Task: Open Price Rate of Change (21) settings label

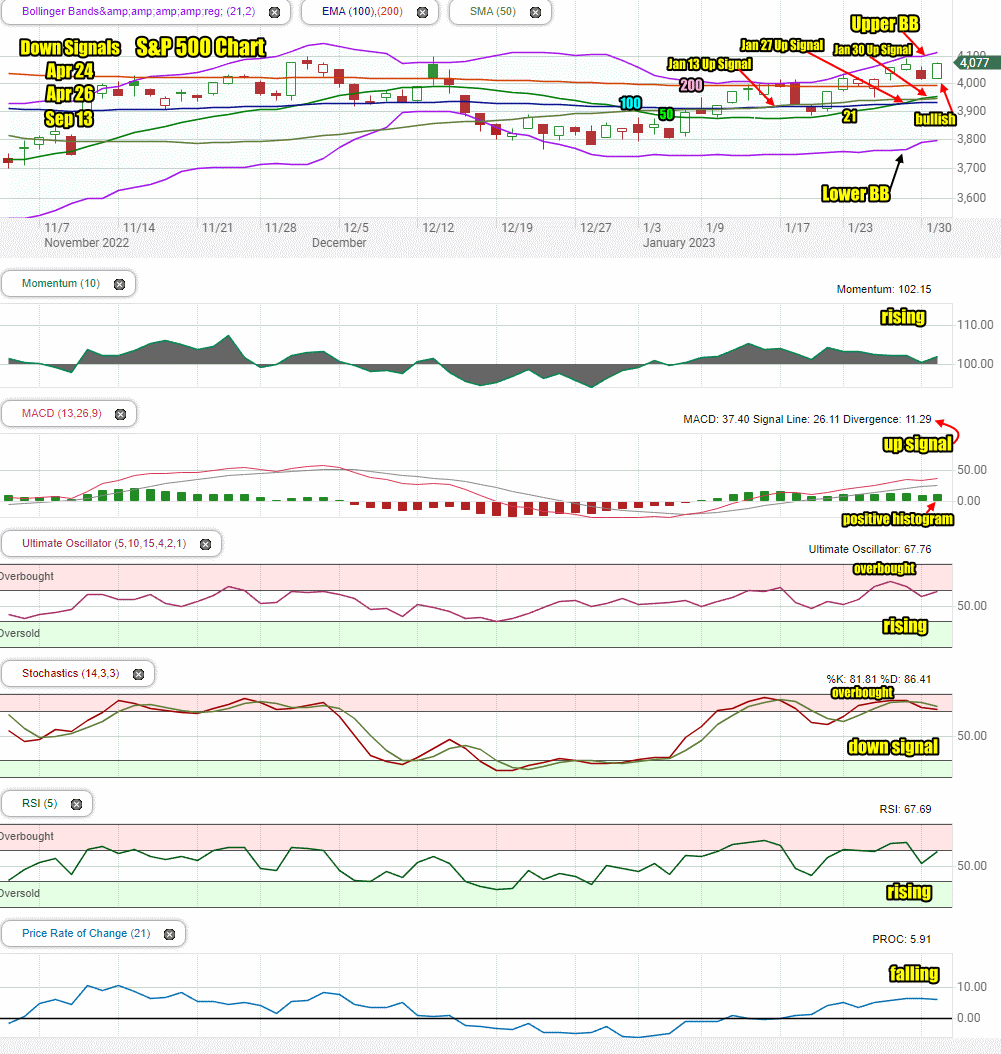Action: (x=86, y=933)
